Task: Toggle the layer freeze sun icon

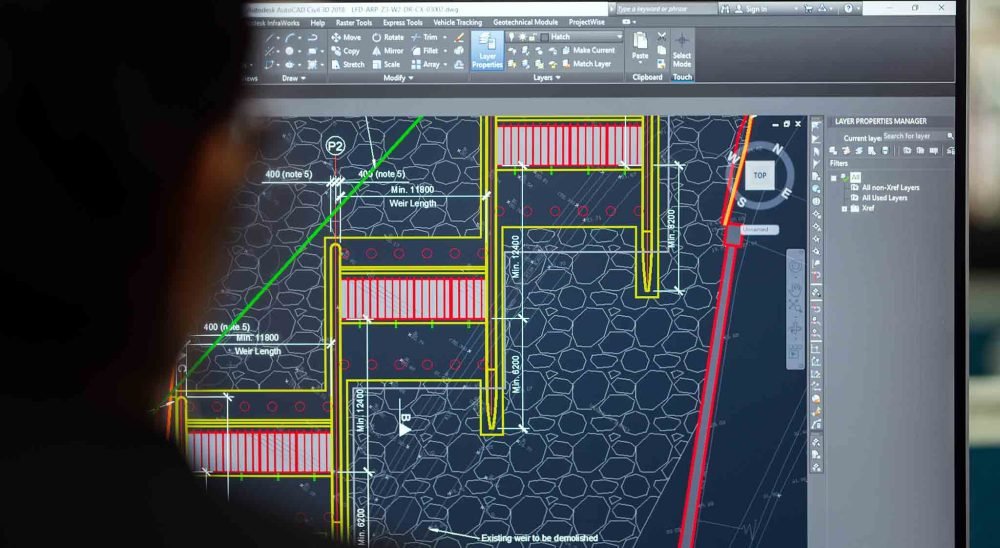Action: click(521, 37)
